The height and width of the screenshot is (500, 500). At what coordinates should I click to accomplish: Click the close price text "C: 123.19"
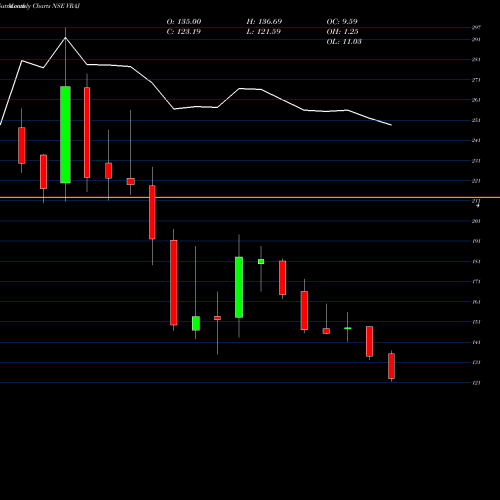click(184, 32)
